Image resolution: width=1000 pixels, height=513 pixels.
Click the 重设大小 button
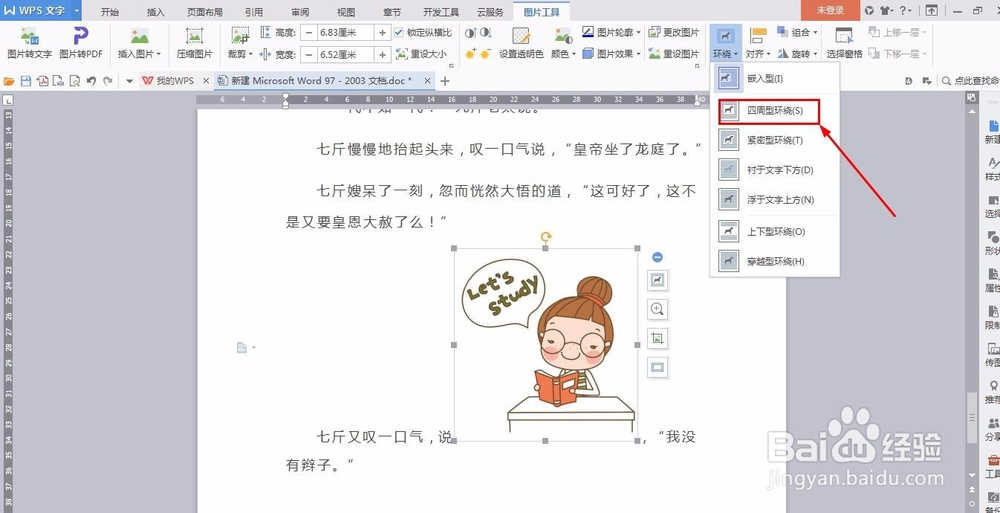(x=422, y=54)
